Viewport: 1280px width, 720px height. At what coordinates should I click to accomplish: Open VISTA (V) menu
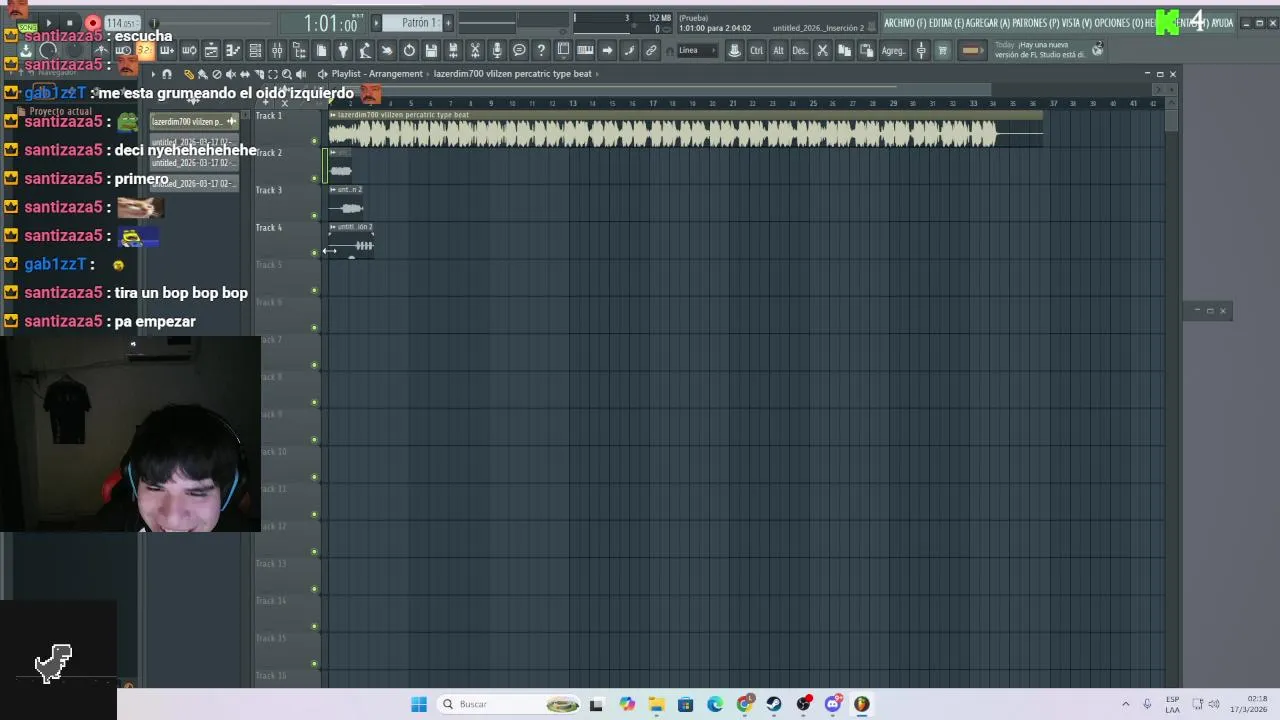click(1076, 23)
